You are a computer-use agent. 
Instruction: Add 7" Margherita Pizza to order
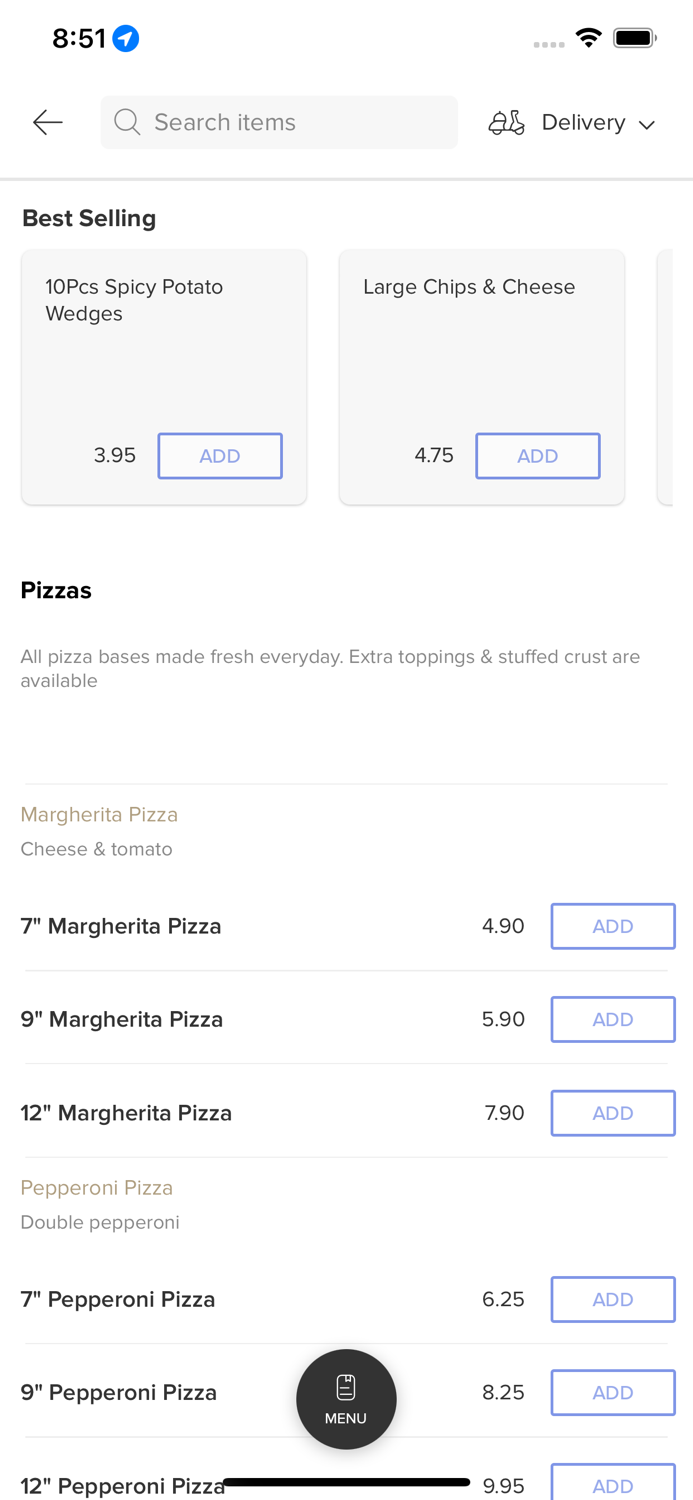(x=612, y=926)
